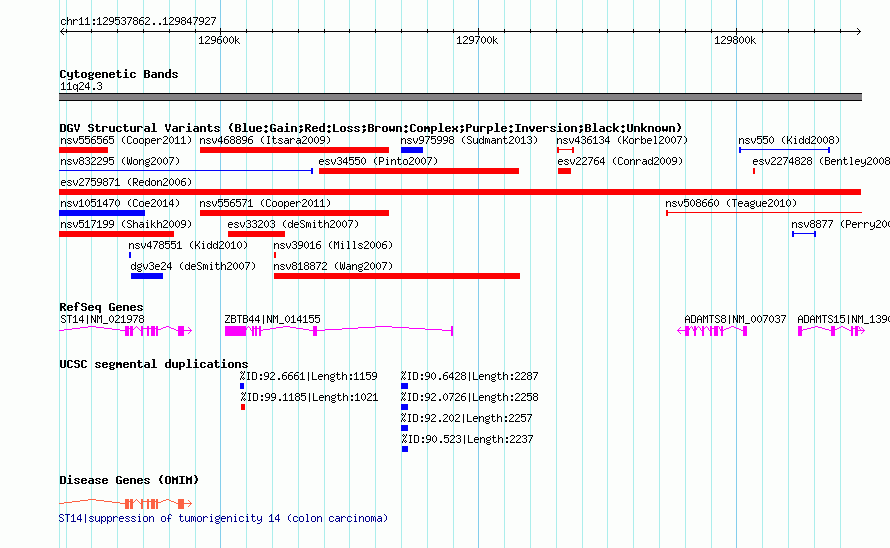Click the esv33203 (deSmith2007) red bar
This screenshot has width=890, height=548.
(x=256, y=234)
